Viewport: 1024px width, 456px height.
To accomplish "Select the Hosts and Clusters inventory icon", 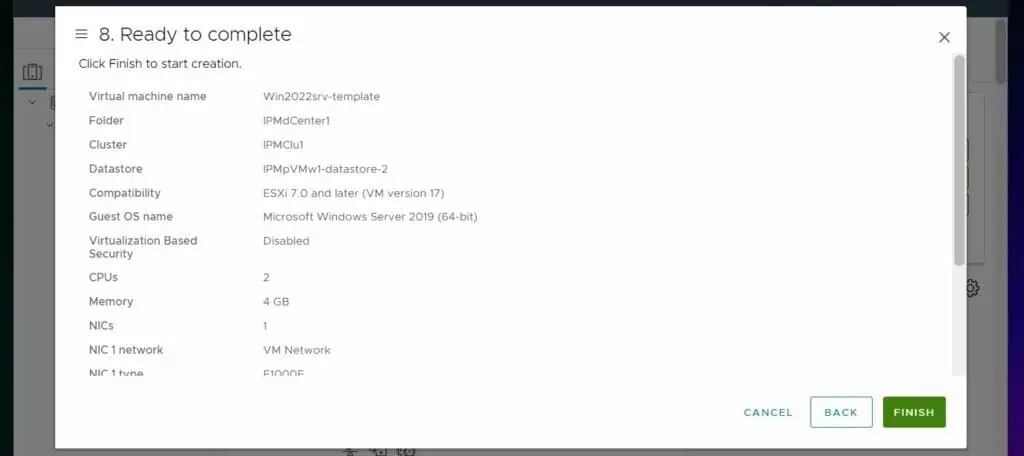I will tap(33, 72).
